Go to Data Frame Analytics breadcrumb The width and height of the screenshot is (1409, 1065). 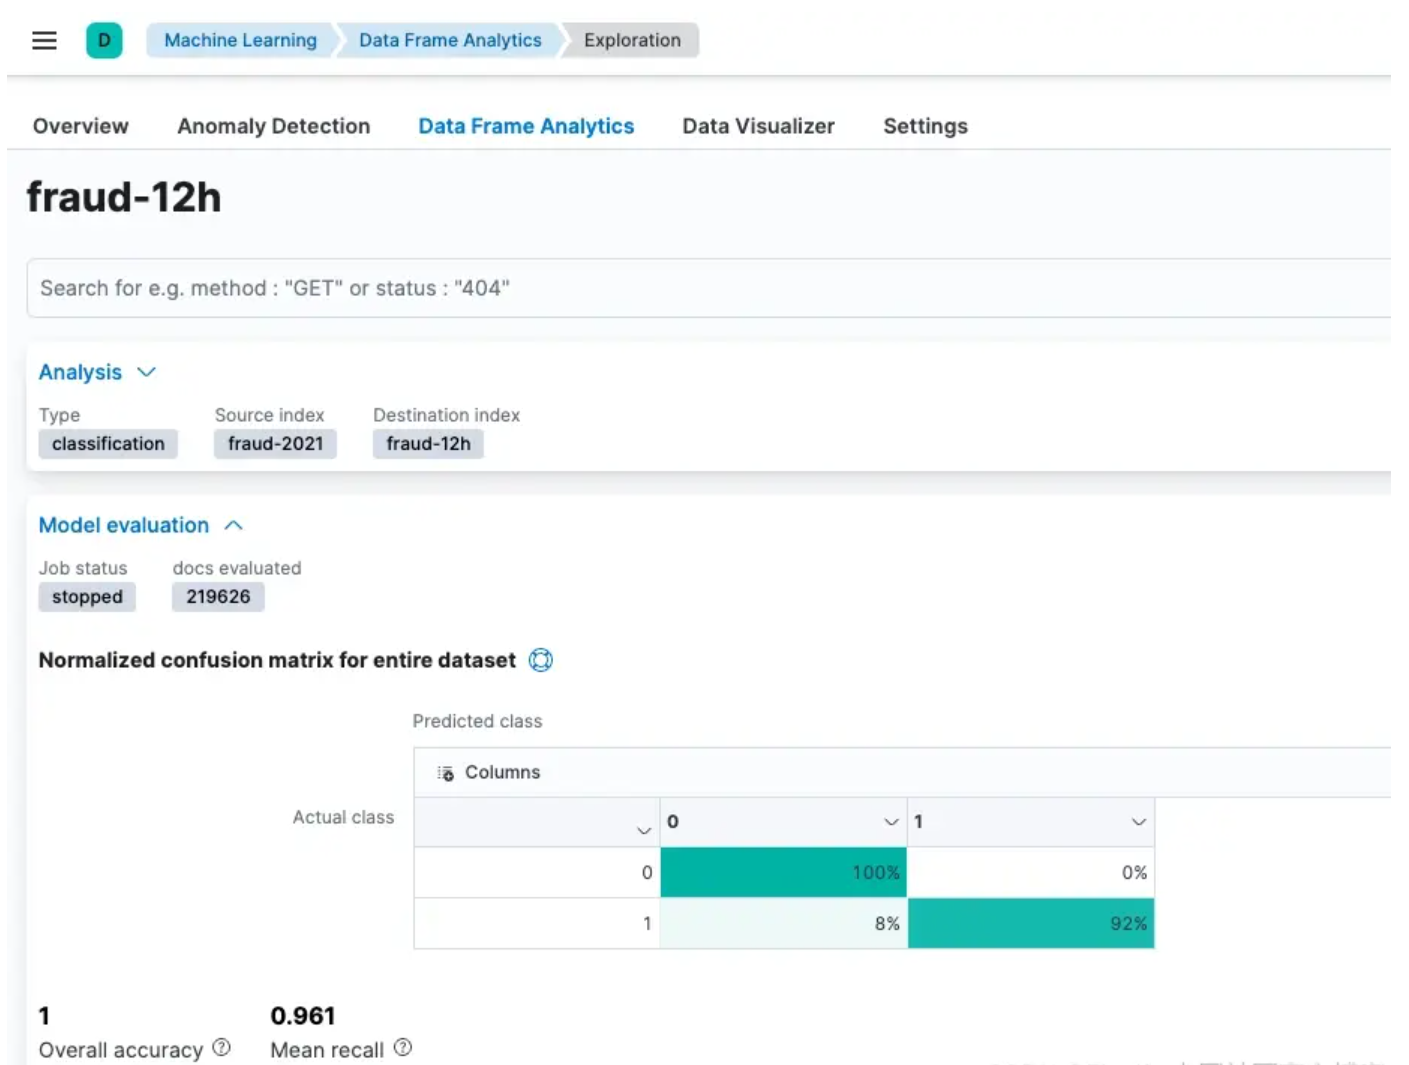click(x=450, y=41)
